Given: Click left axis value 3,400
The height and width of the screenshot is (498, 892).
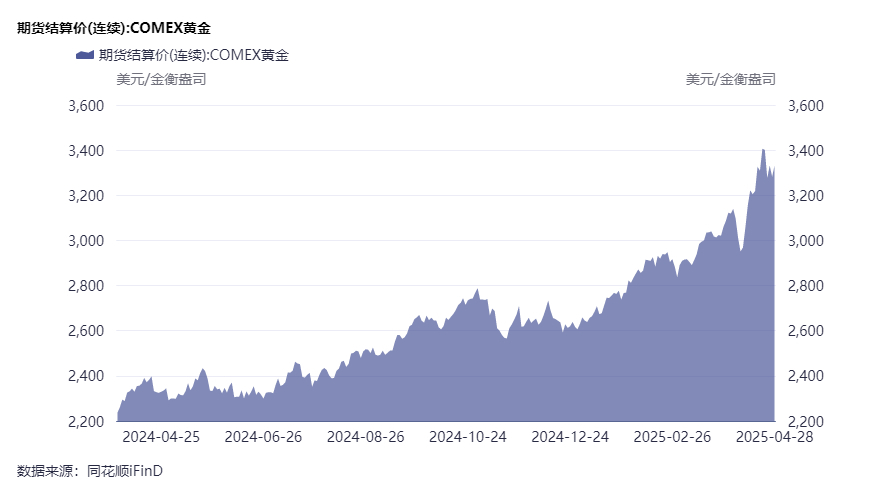Looking at the screenshot, I should click(x=86, y=151).
